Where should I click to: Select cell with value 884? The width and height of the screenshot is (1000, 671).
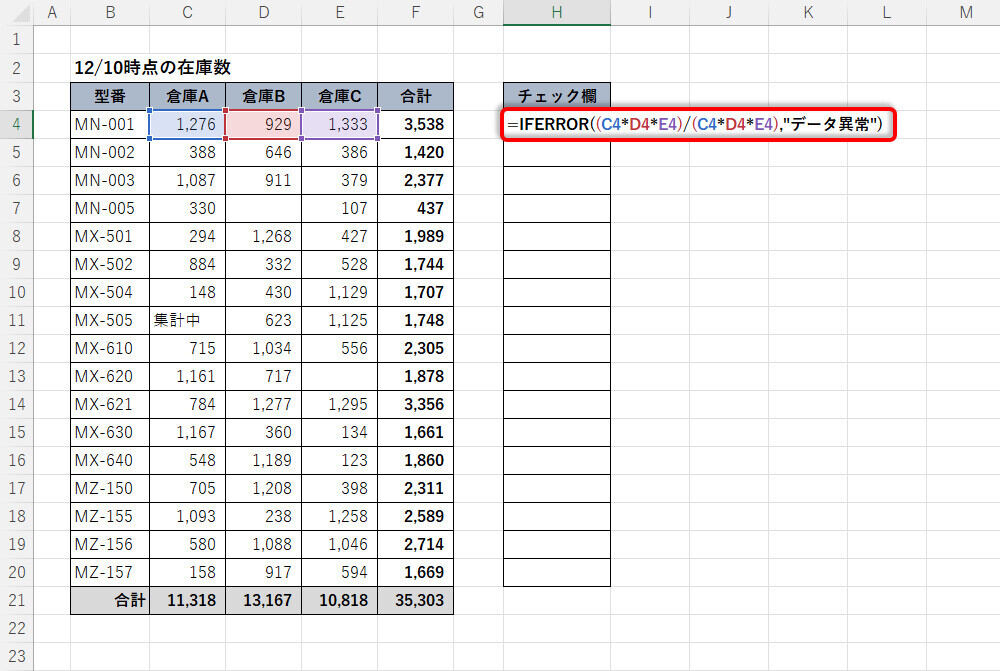click(188, 265)
